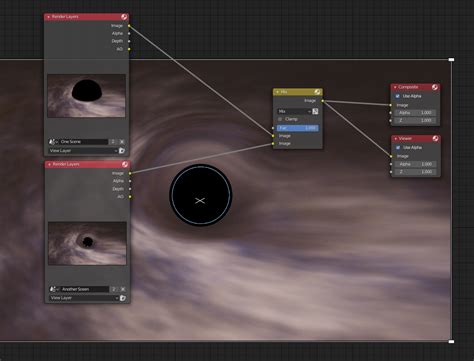Click preview icon in Viewer node header

point(435,138)
